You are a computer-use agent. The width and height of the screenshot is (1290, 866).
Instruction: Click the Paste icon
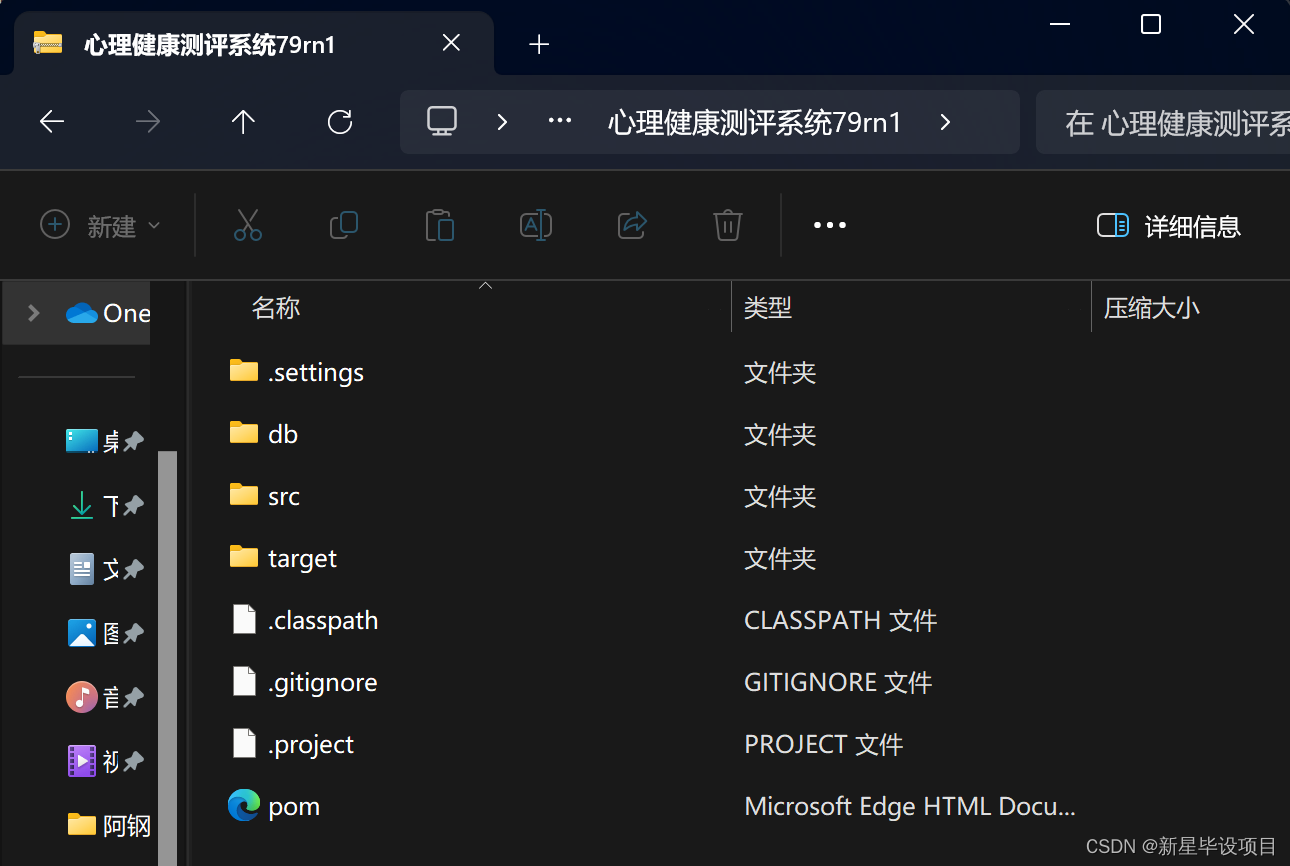(439, 225)
